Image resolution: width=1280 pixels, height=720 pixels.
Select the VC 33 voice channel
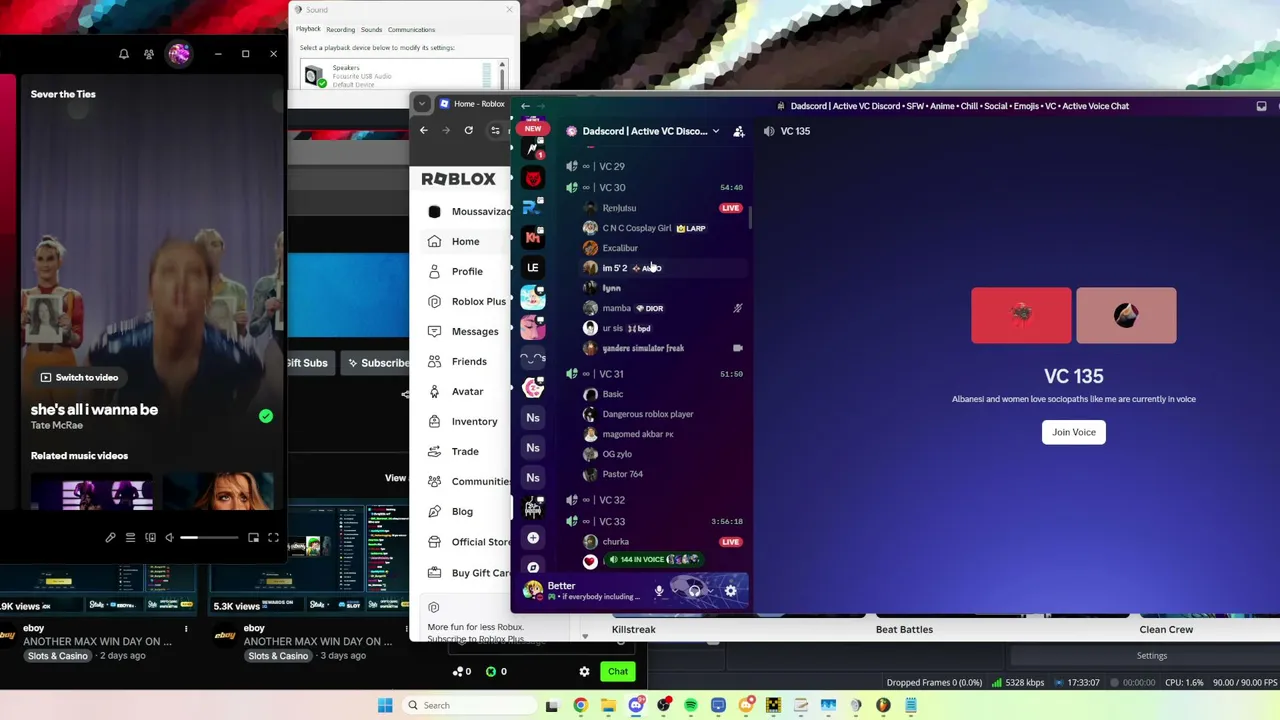tap(654, 521)
